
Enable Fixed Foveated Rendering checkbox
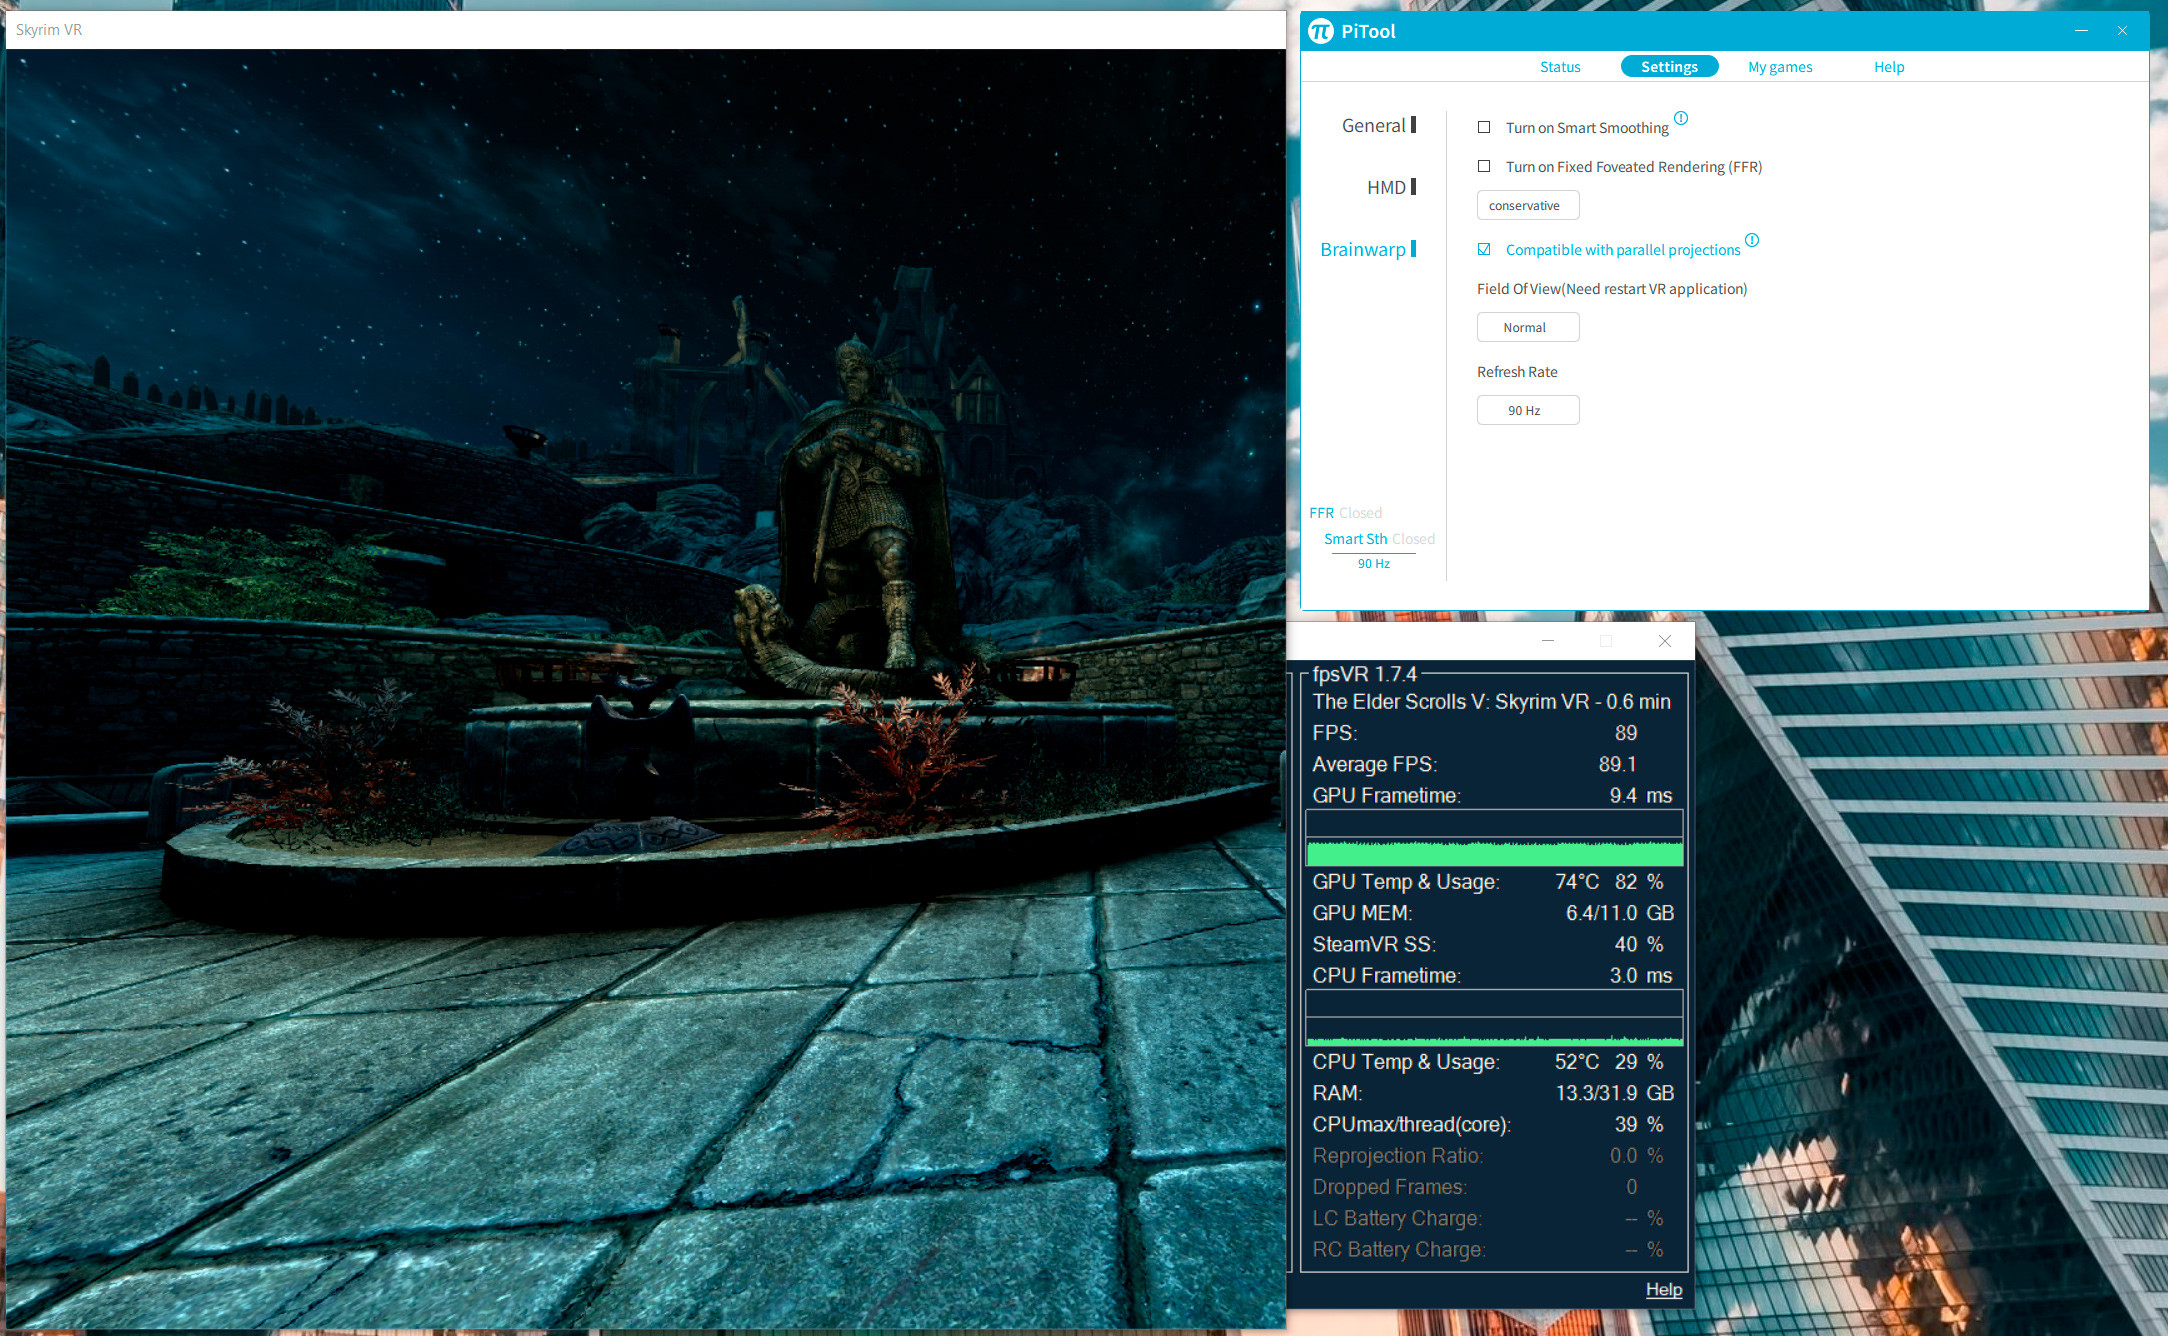pos(1484,166)
